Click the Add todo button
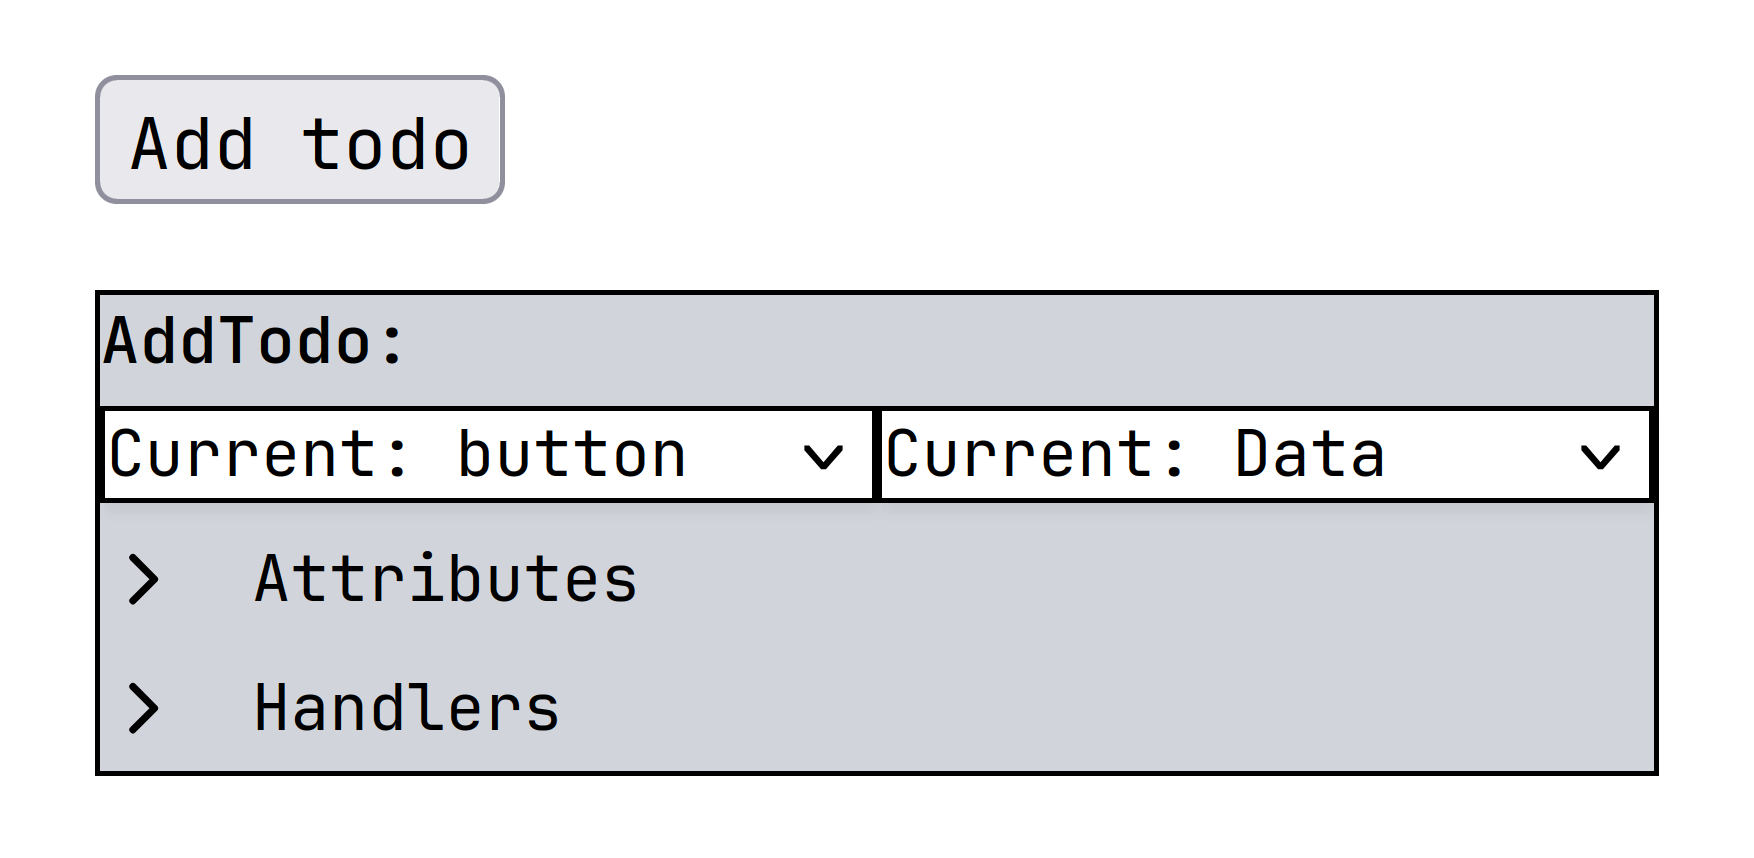 (x=299, y=139)
